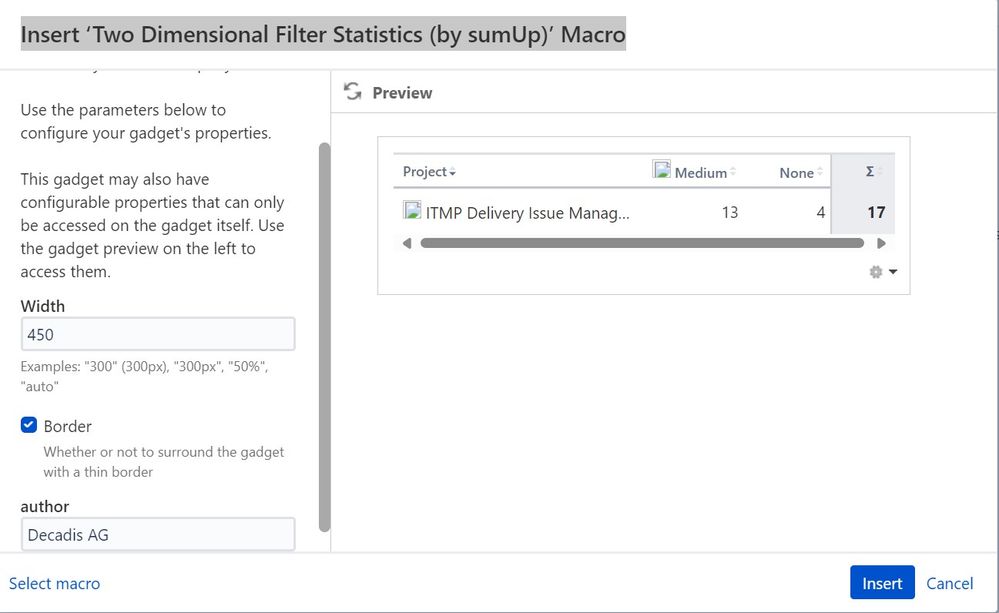
Task: Open ITMP Delivery Issue Management project link
Action: (528, 212)
